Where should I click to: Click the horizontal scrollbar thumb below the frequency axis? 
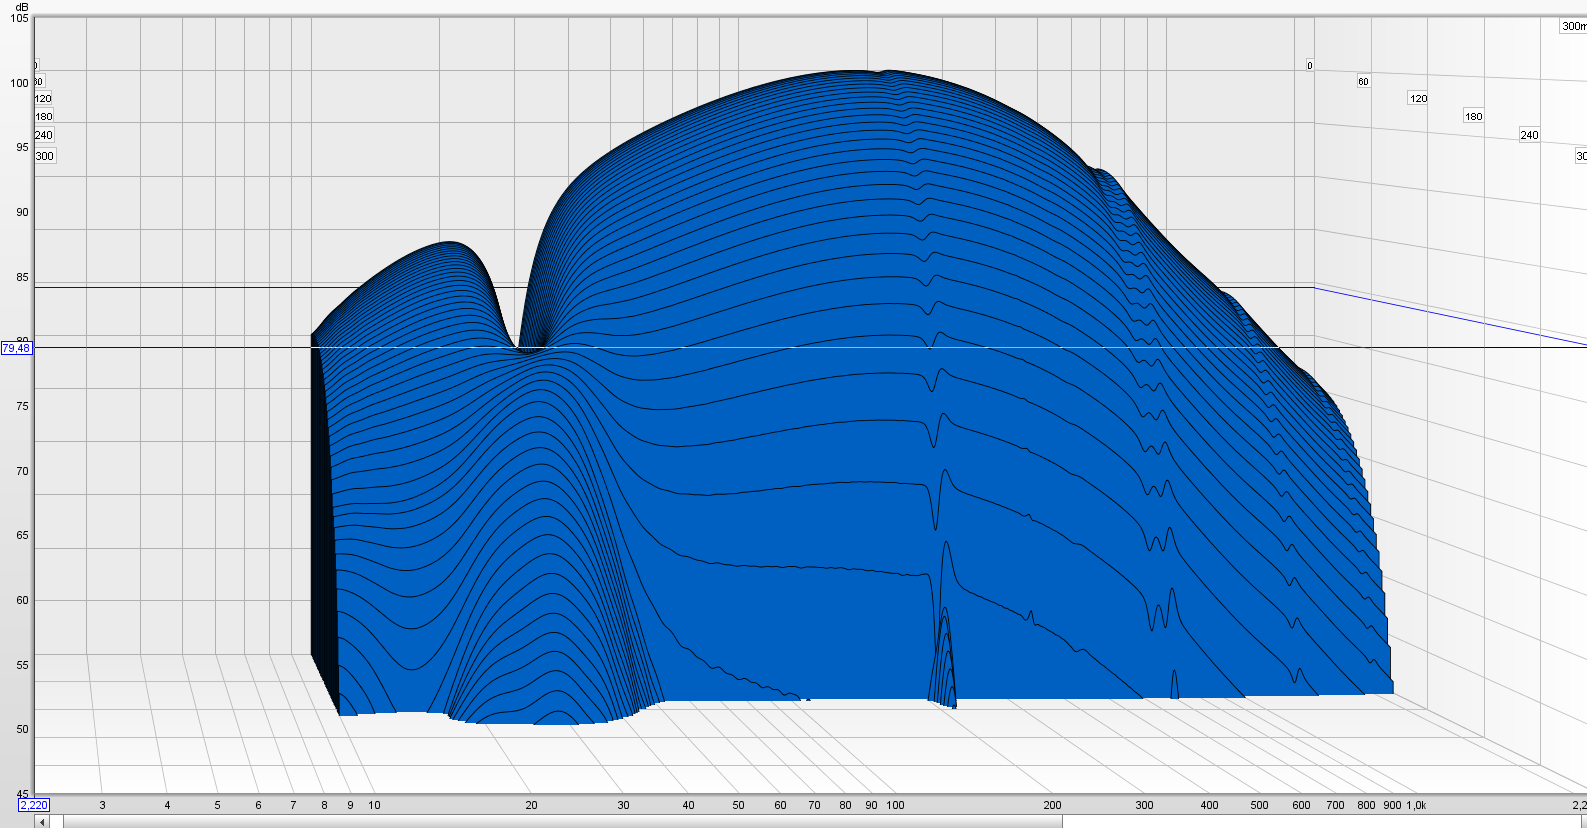click(x=563, y=822)
